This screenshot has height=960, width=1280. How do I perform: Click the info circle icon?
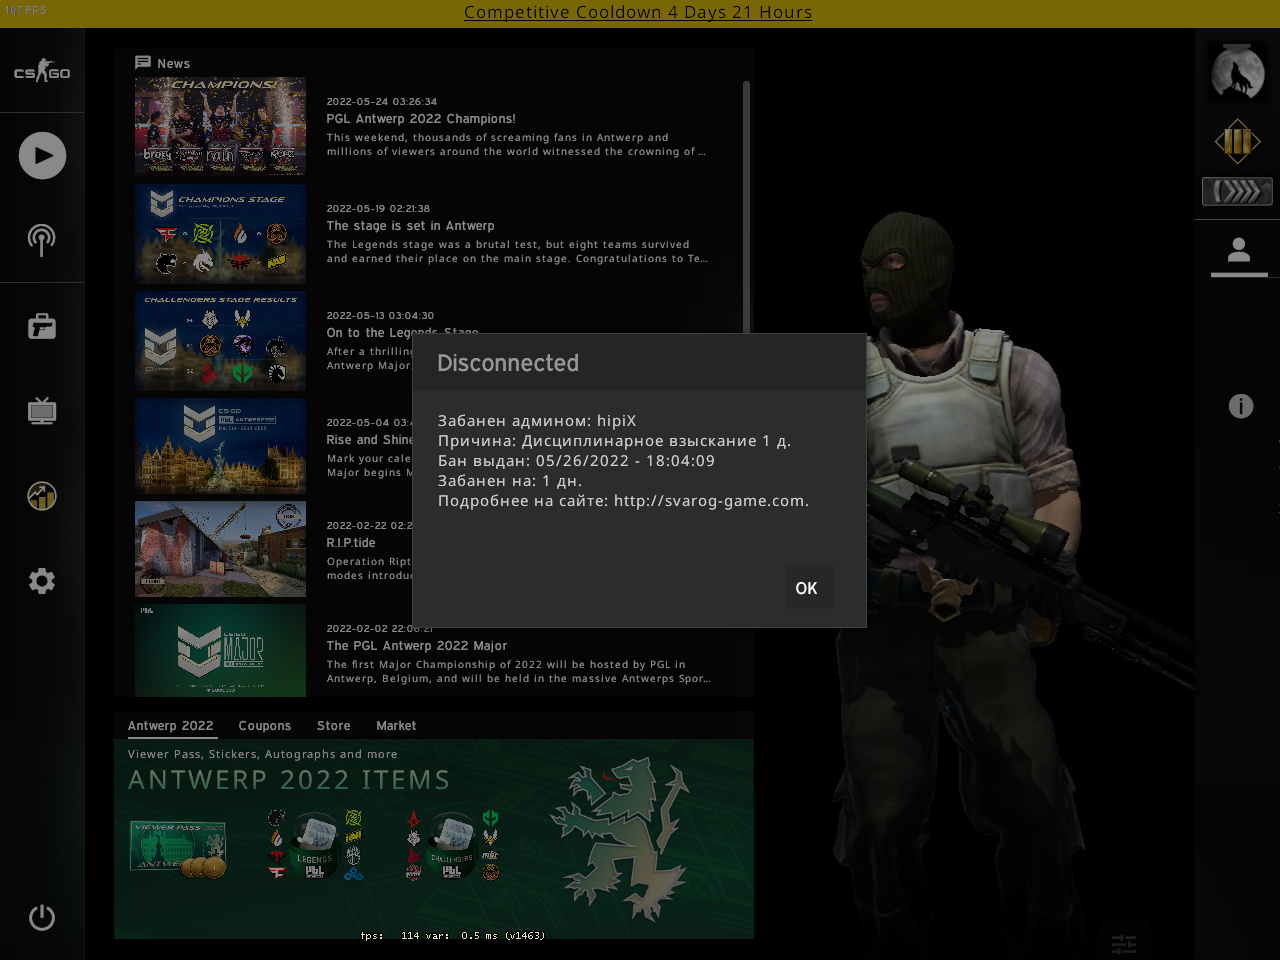tap(1241, 406)
